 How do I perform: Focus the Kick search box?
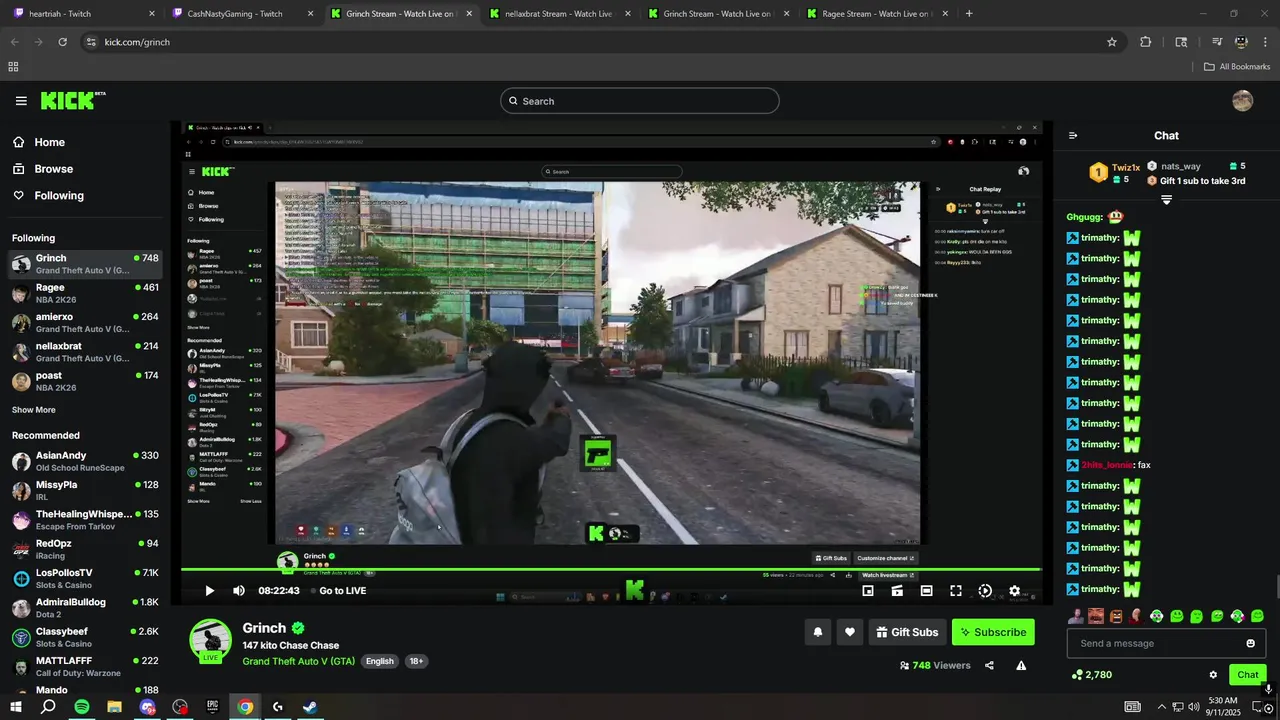click(640, 101)
